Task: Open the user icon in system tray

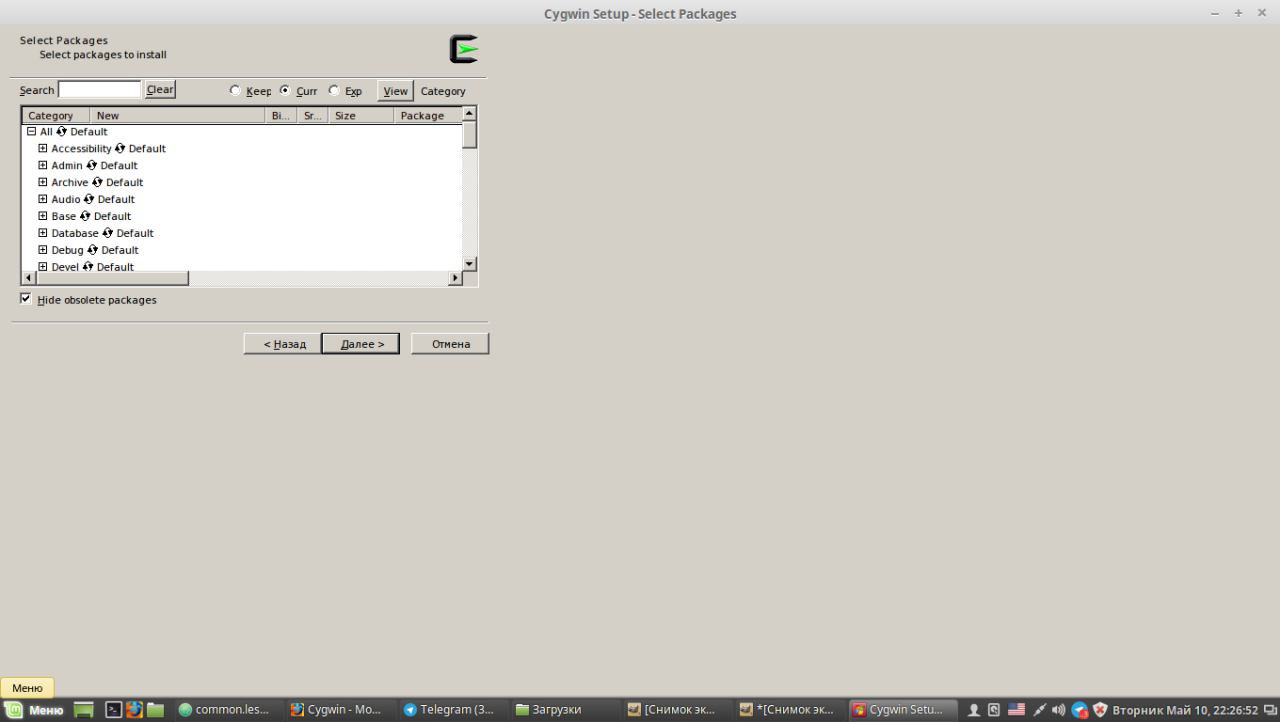Action: (973, 710)
